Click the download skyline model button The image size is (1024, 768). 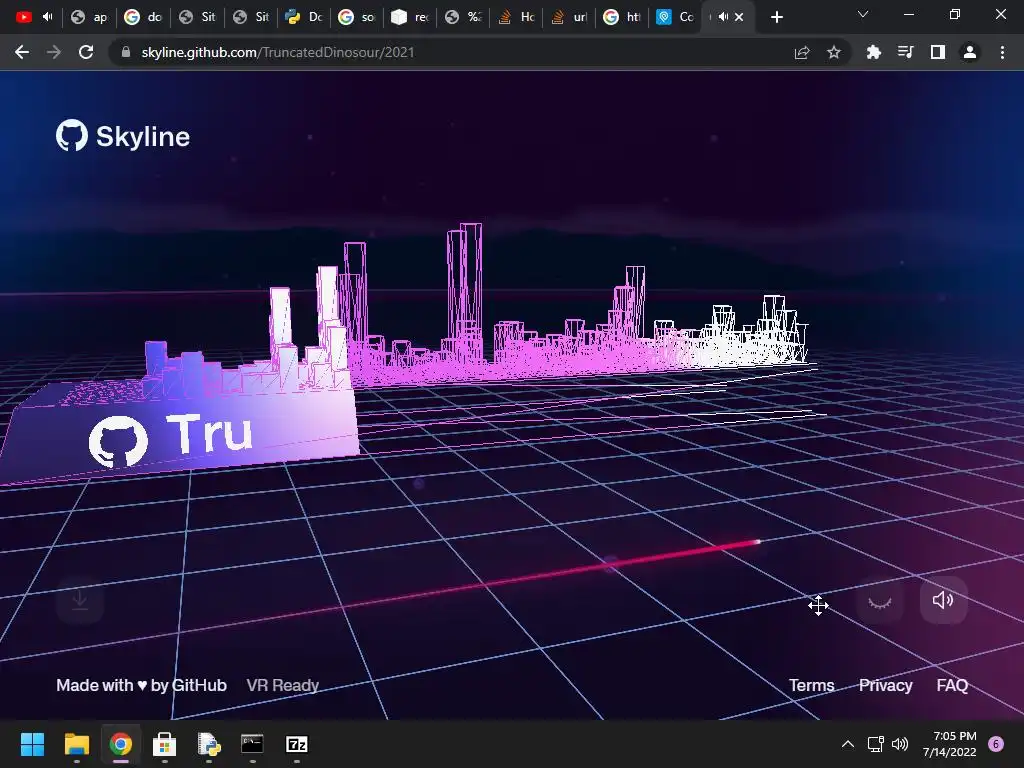coord(80,600)
